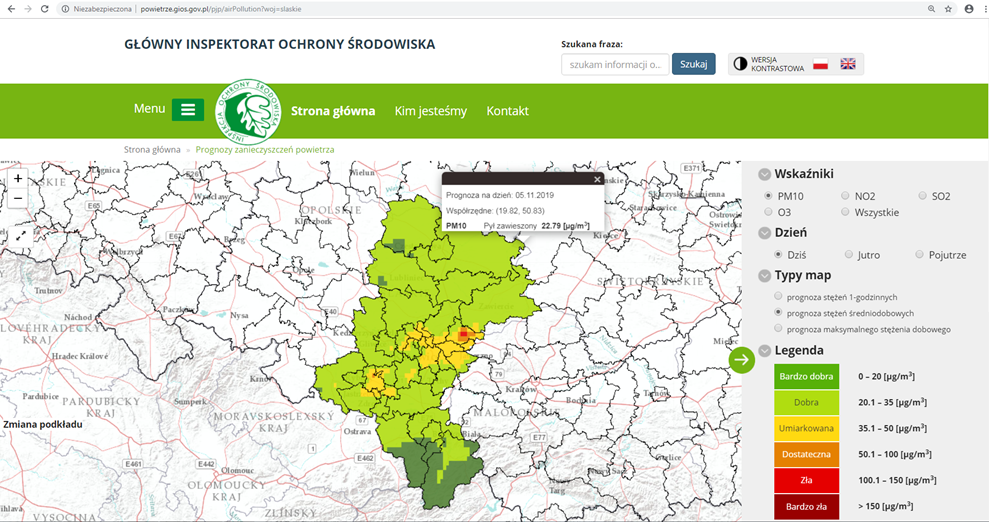
Task: Open Kontakt menu item
Action: click(x=507, y=111)
